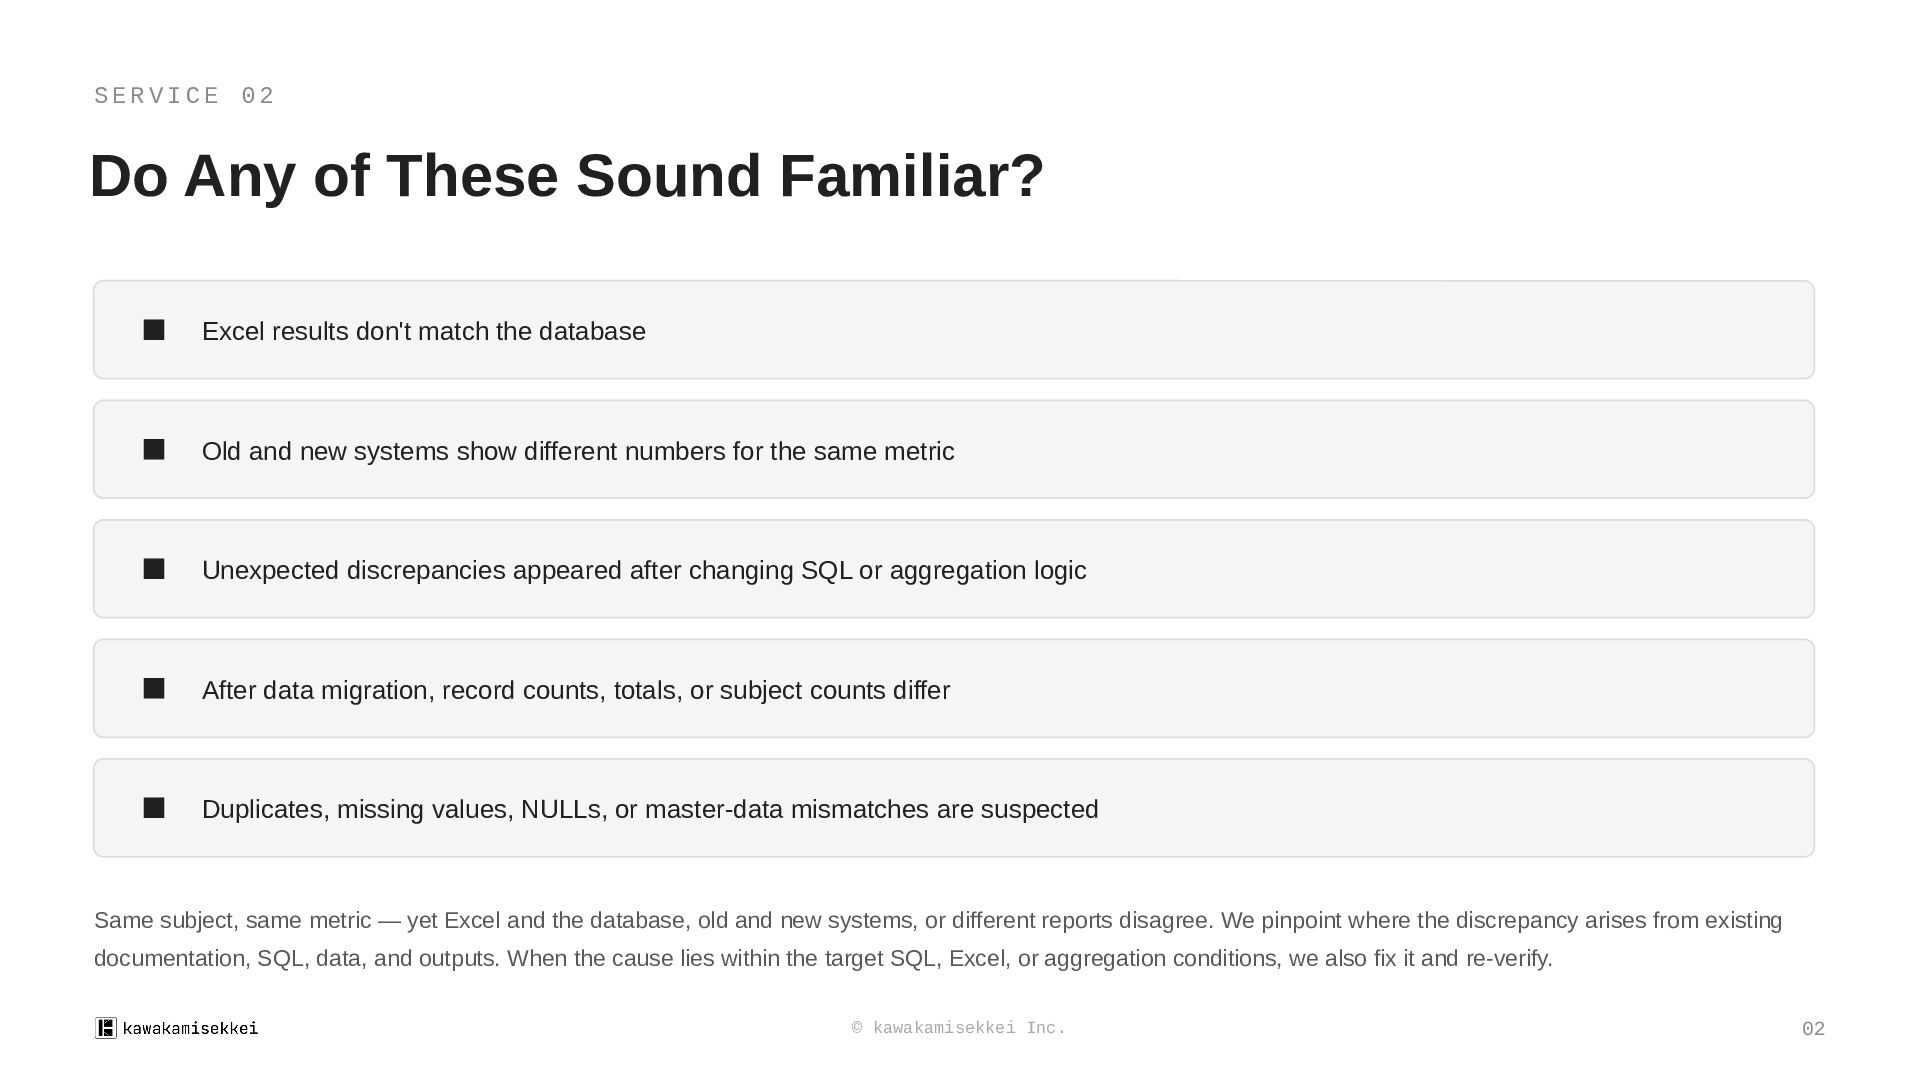Click the square bullet beside Excel results
Image resolution: width=1920 pixels, height=1080 pixels.
pyautogui.click(x=154, y=330)
